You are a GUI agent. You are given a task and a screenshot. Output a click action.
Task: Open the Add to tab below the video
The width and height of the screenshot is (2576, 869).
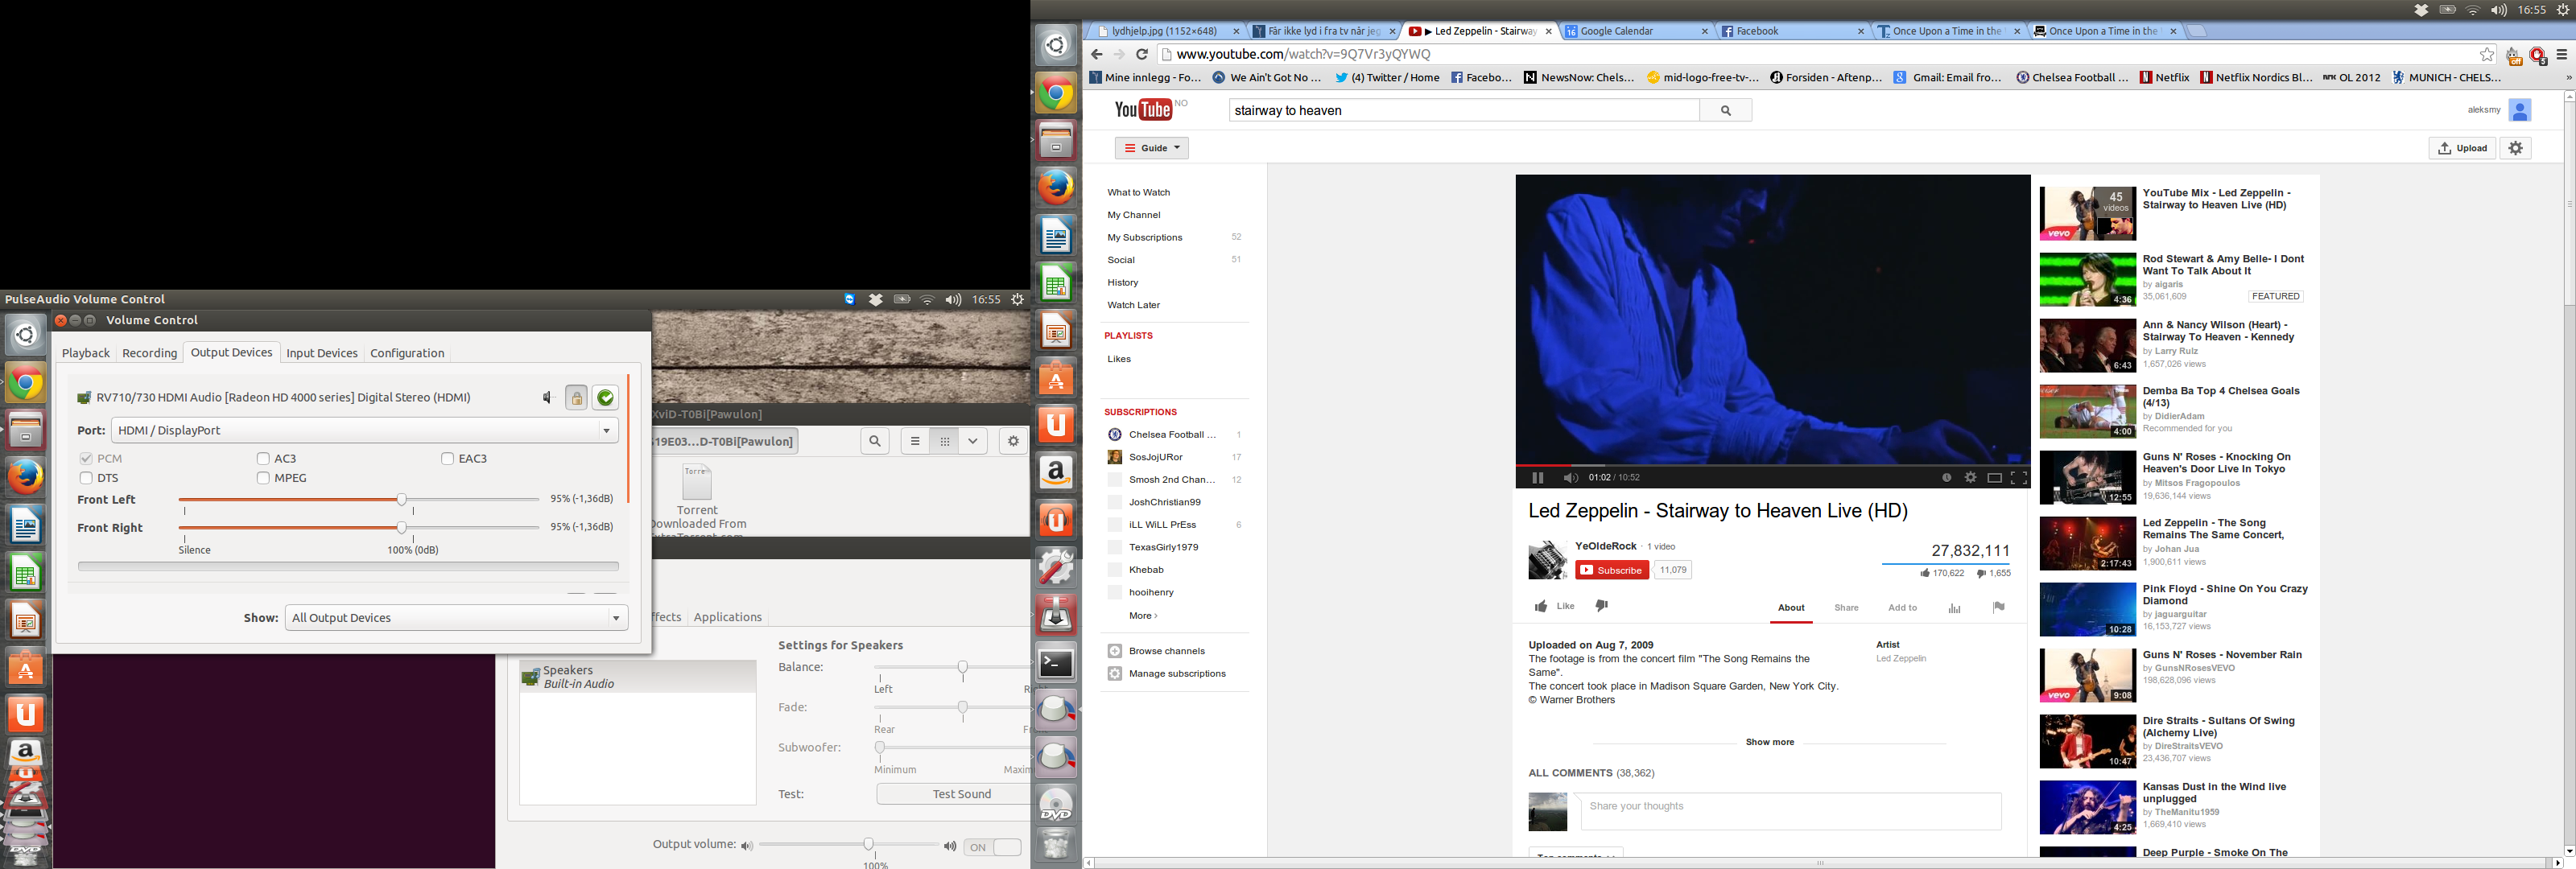[x=1902, y=608]
